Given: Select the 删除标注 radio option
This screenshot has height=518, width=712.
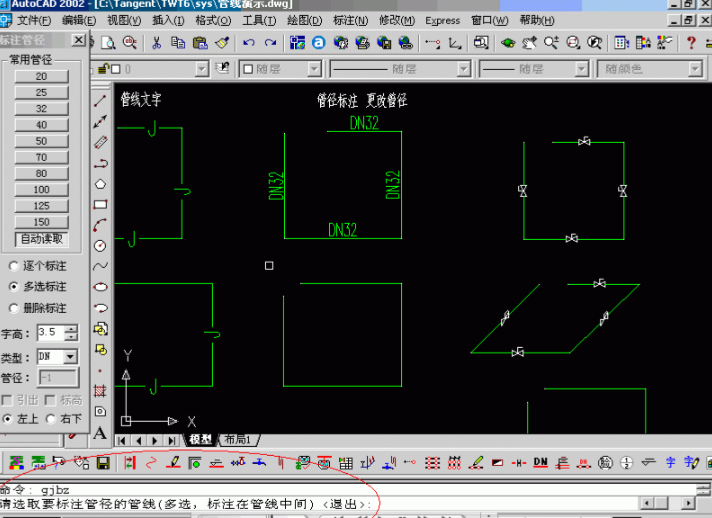Looking at the screenshot, I should coord(12,308).
